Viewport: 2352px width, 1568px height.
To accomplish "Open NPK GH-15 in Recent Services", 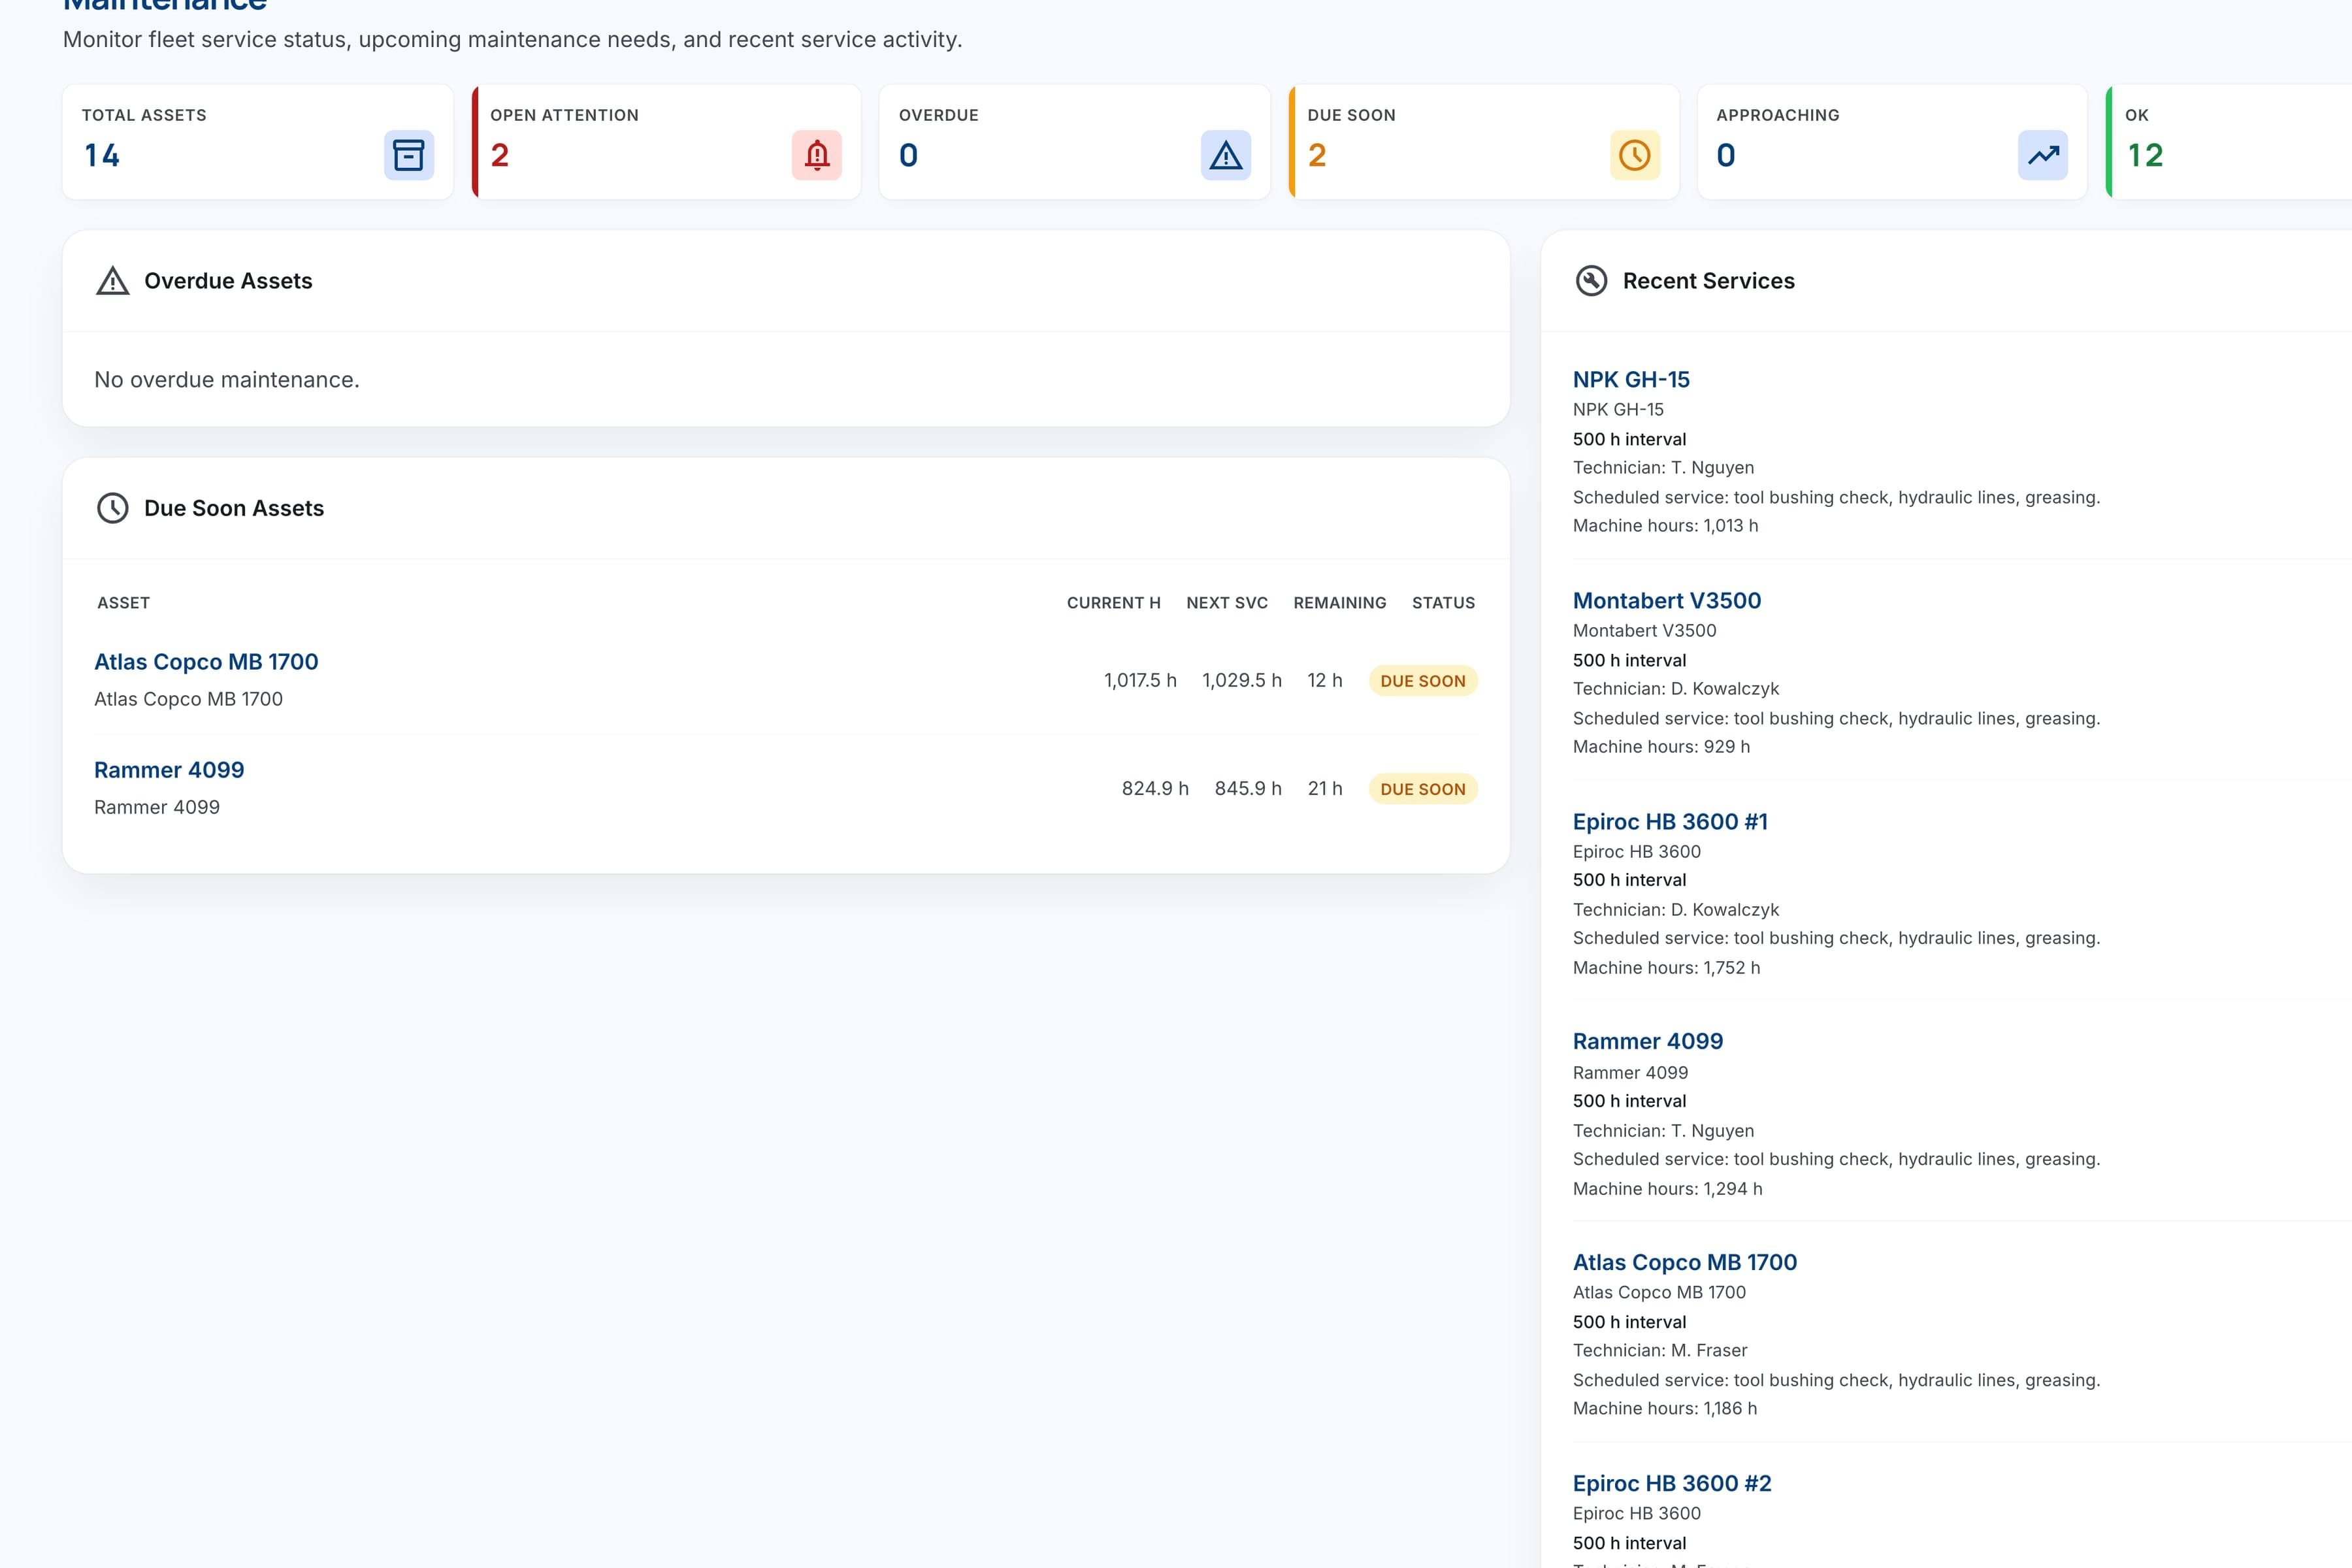I will point(1631,380).
